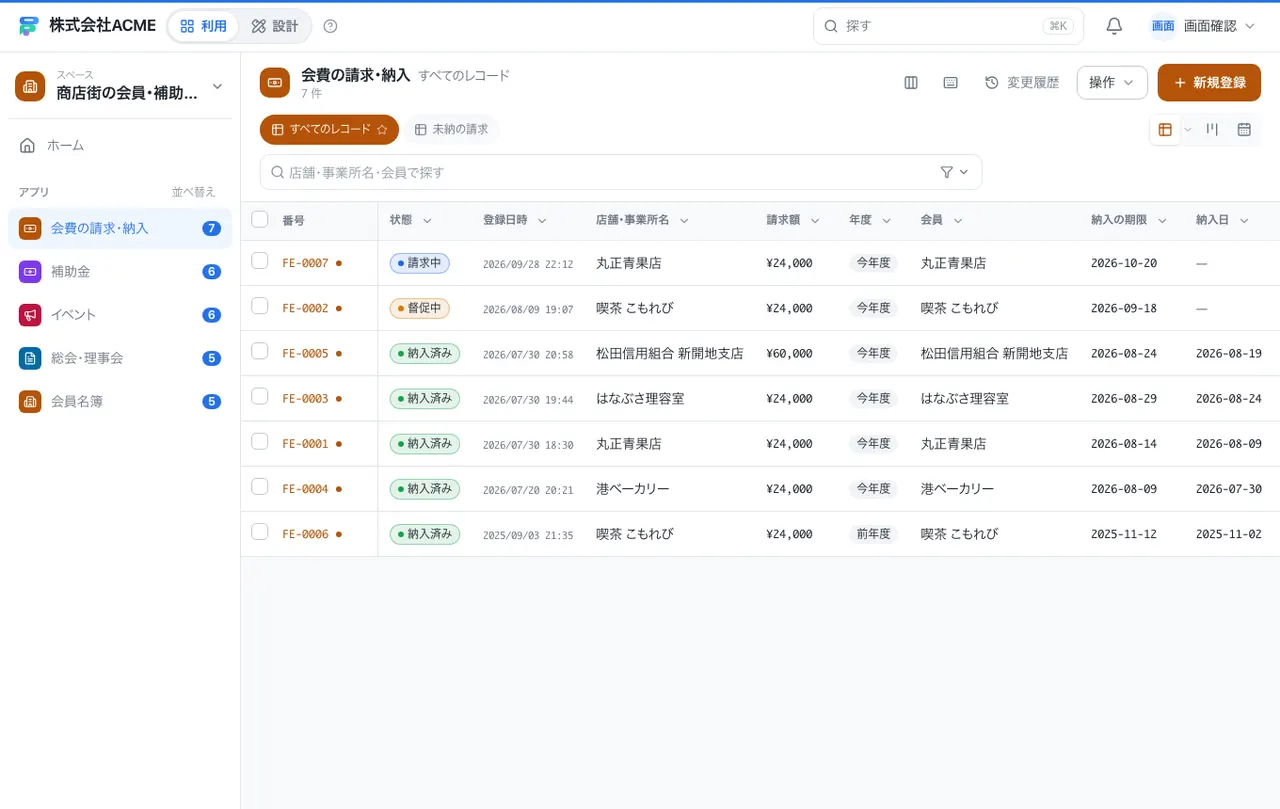
Task: Open the 画面確認 user menu
Action: click(x=1202, y=26)
